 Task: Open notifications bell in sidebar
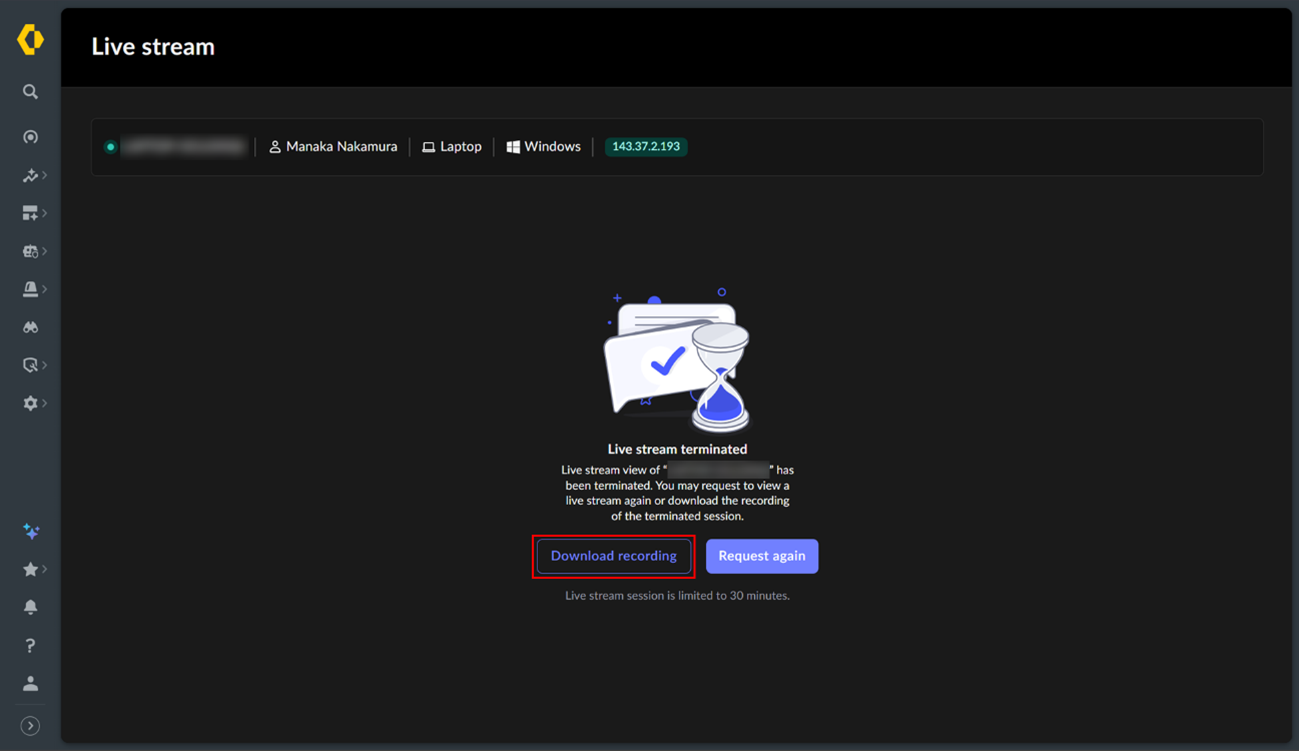coord(30,607)
